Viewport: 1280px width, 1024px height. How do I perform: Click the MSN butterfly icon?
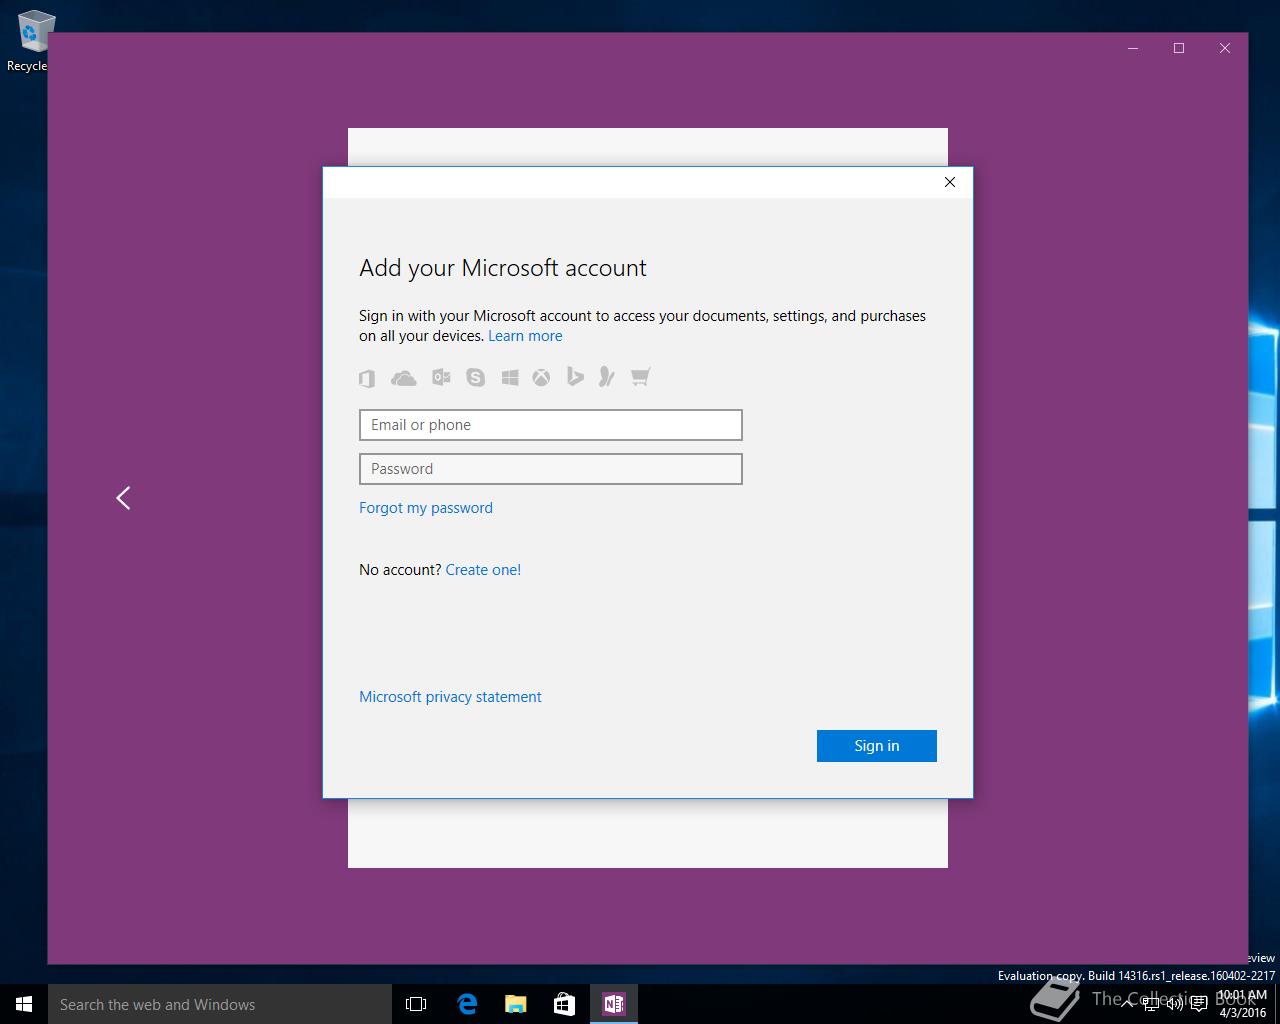coord(606,376)
